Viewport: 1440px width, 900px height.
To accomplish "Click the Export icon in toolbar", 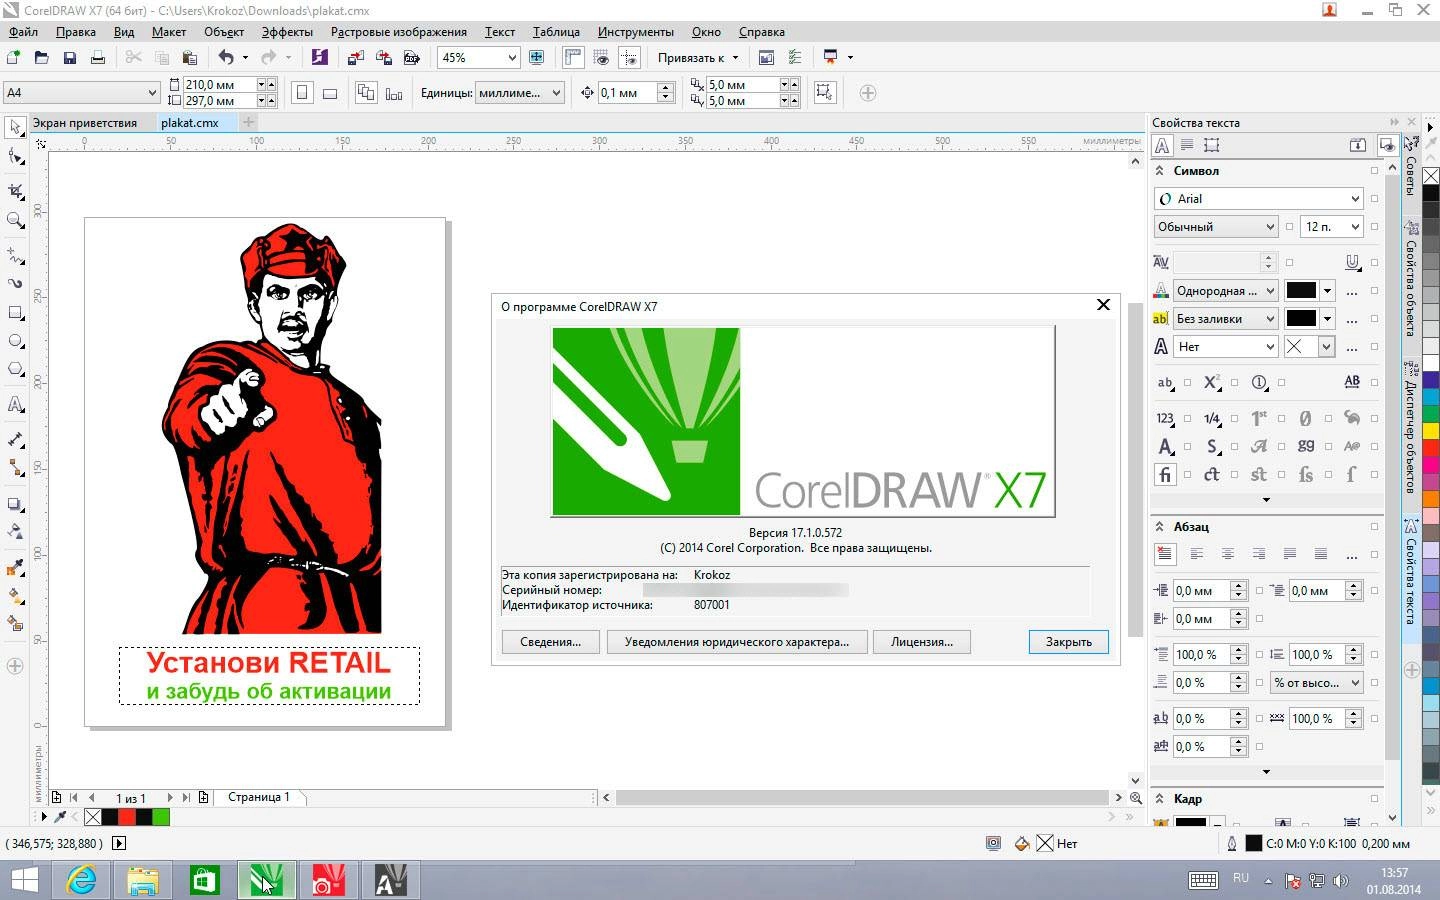I will point(383,58).
